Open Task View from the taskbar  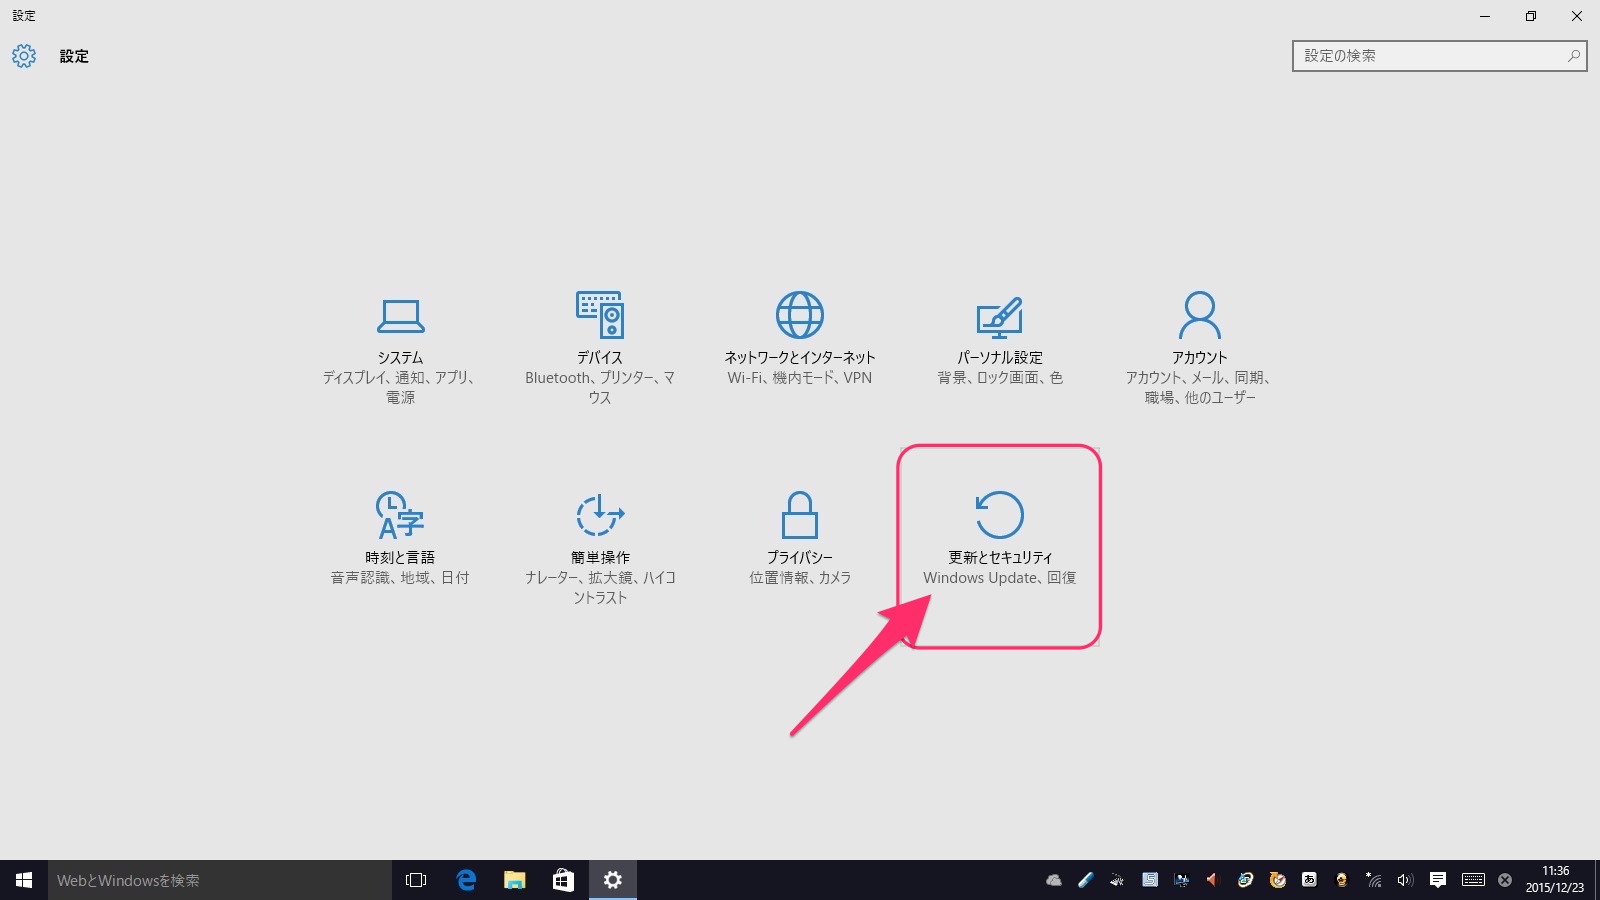click(x=416, y=880)
